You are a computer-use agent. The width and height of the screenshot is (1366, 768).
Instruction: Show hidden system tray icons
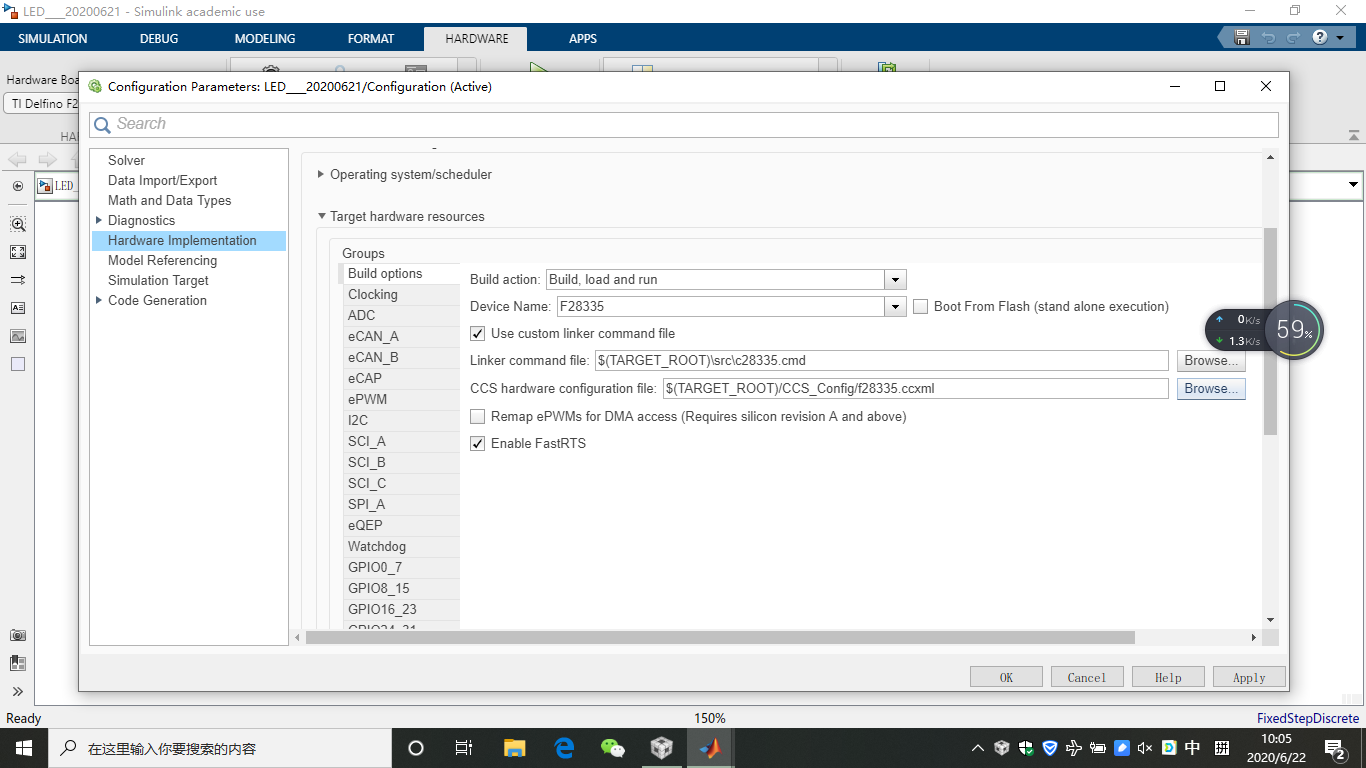pyautogui.click(x=978, y=748)
